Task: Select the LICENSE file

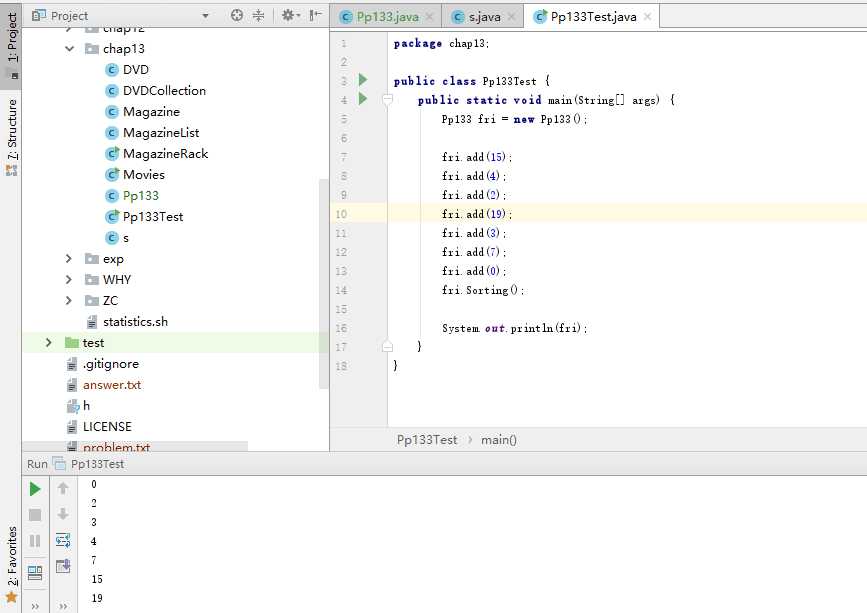Action: tap(107, 427)
